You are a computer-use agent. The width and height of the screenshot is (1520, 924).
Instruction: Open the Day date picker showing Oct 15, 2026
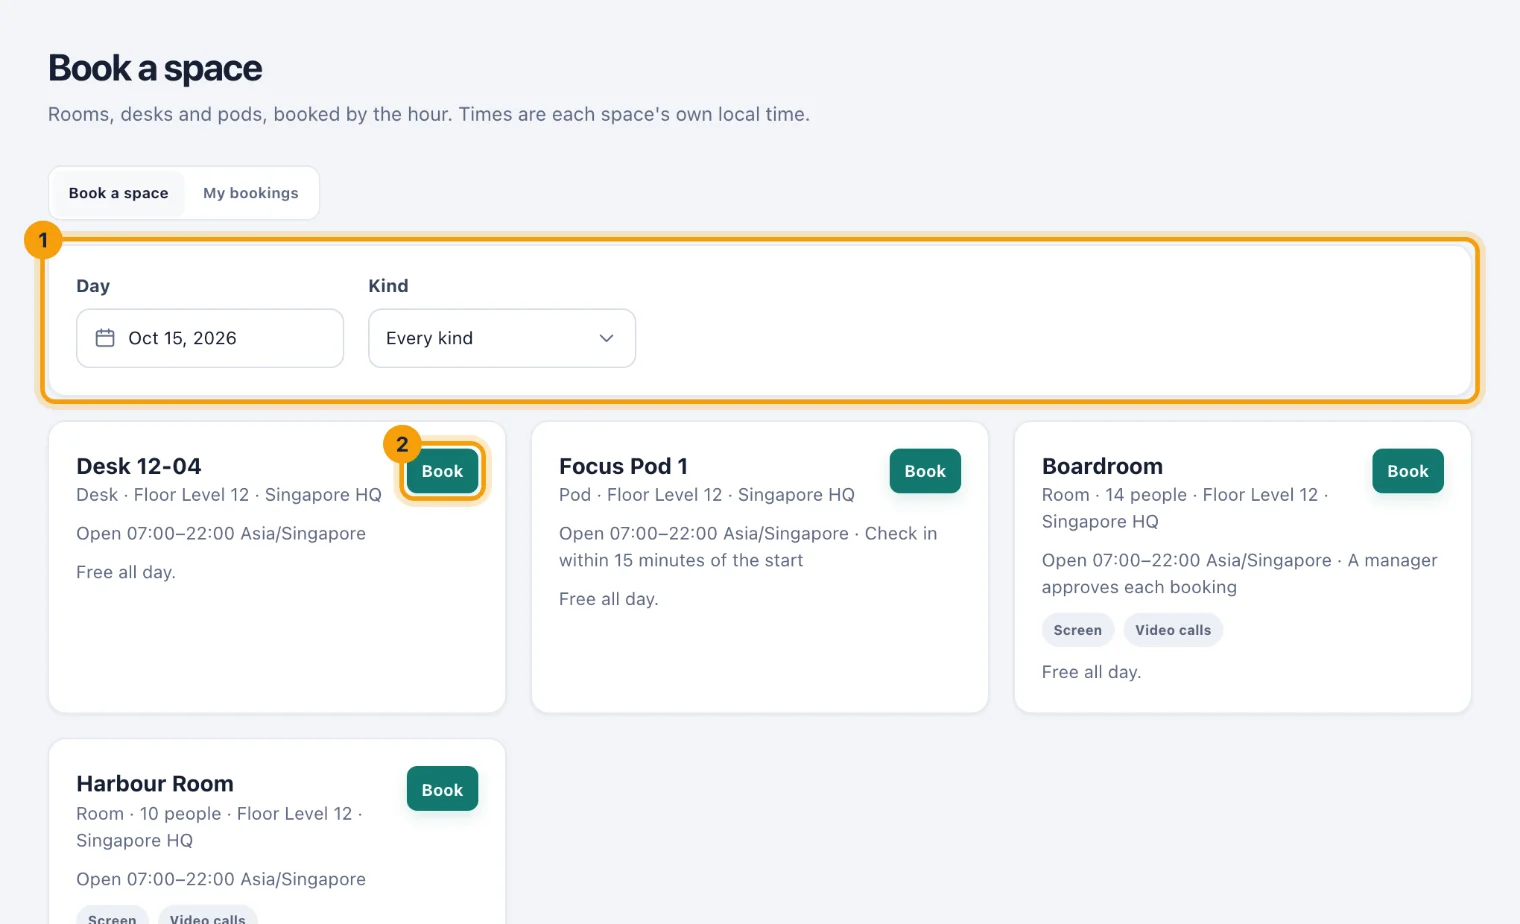pos(210,338)
